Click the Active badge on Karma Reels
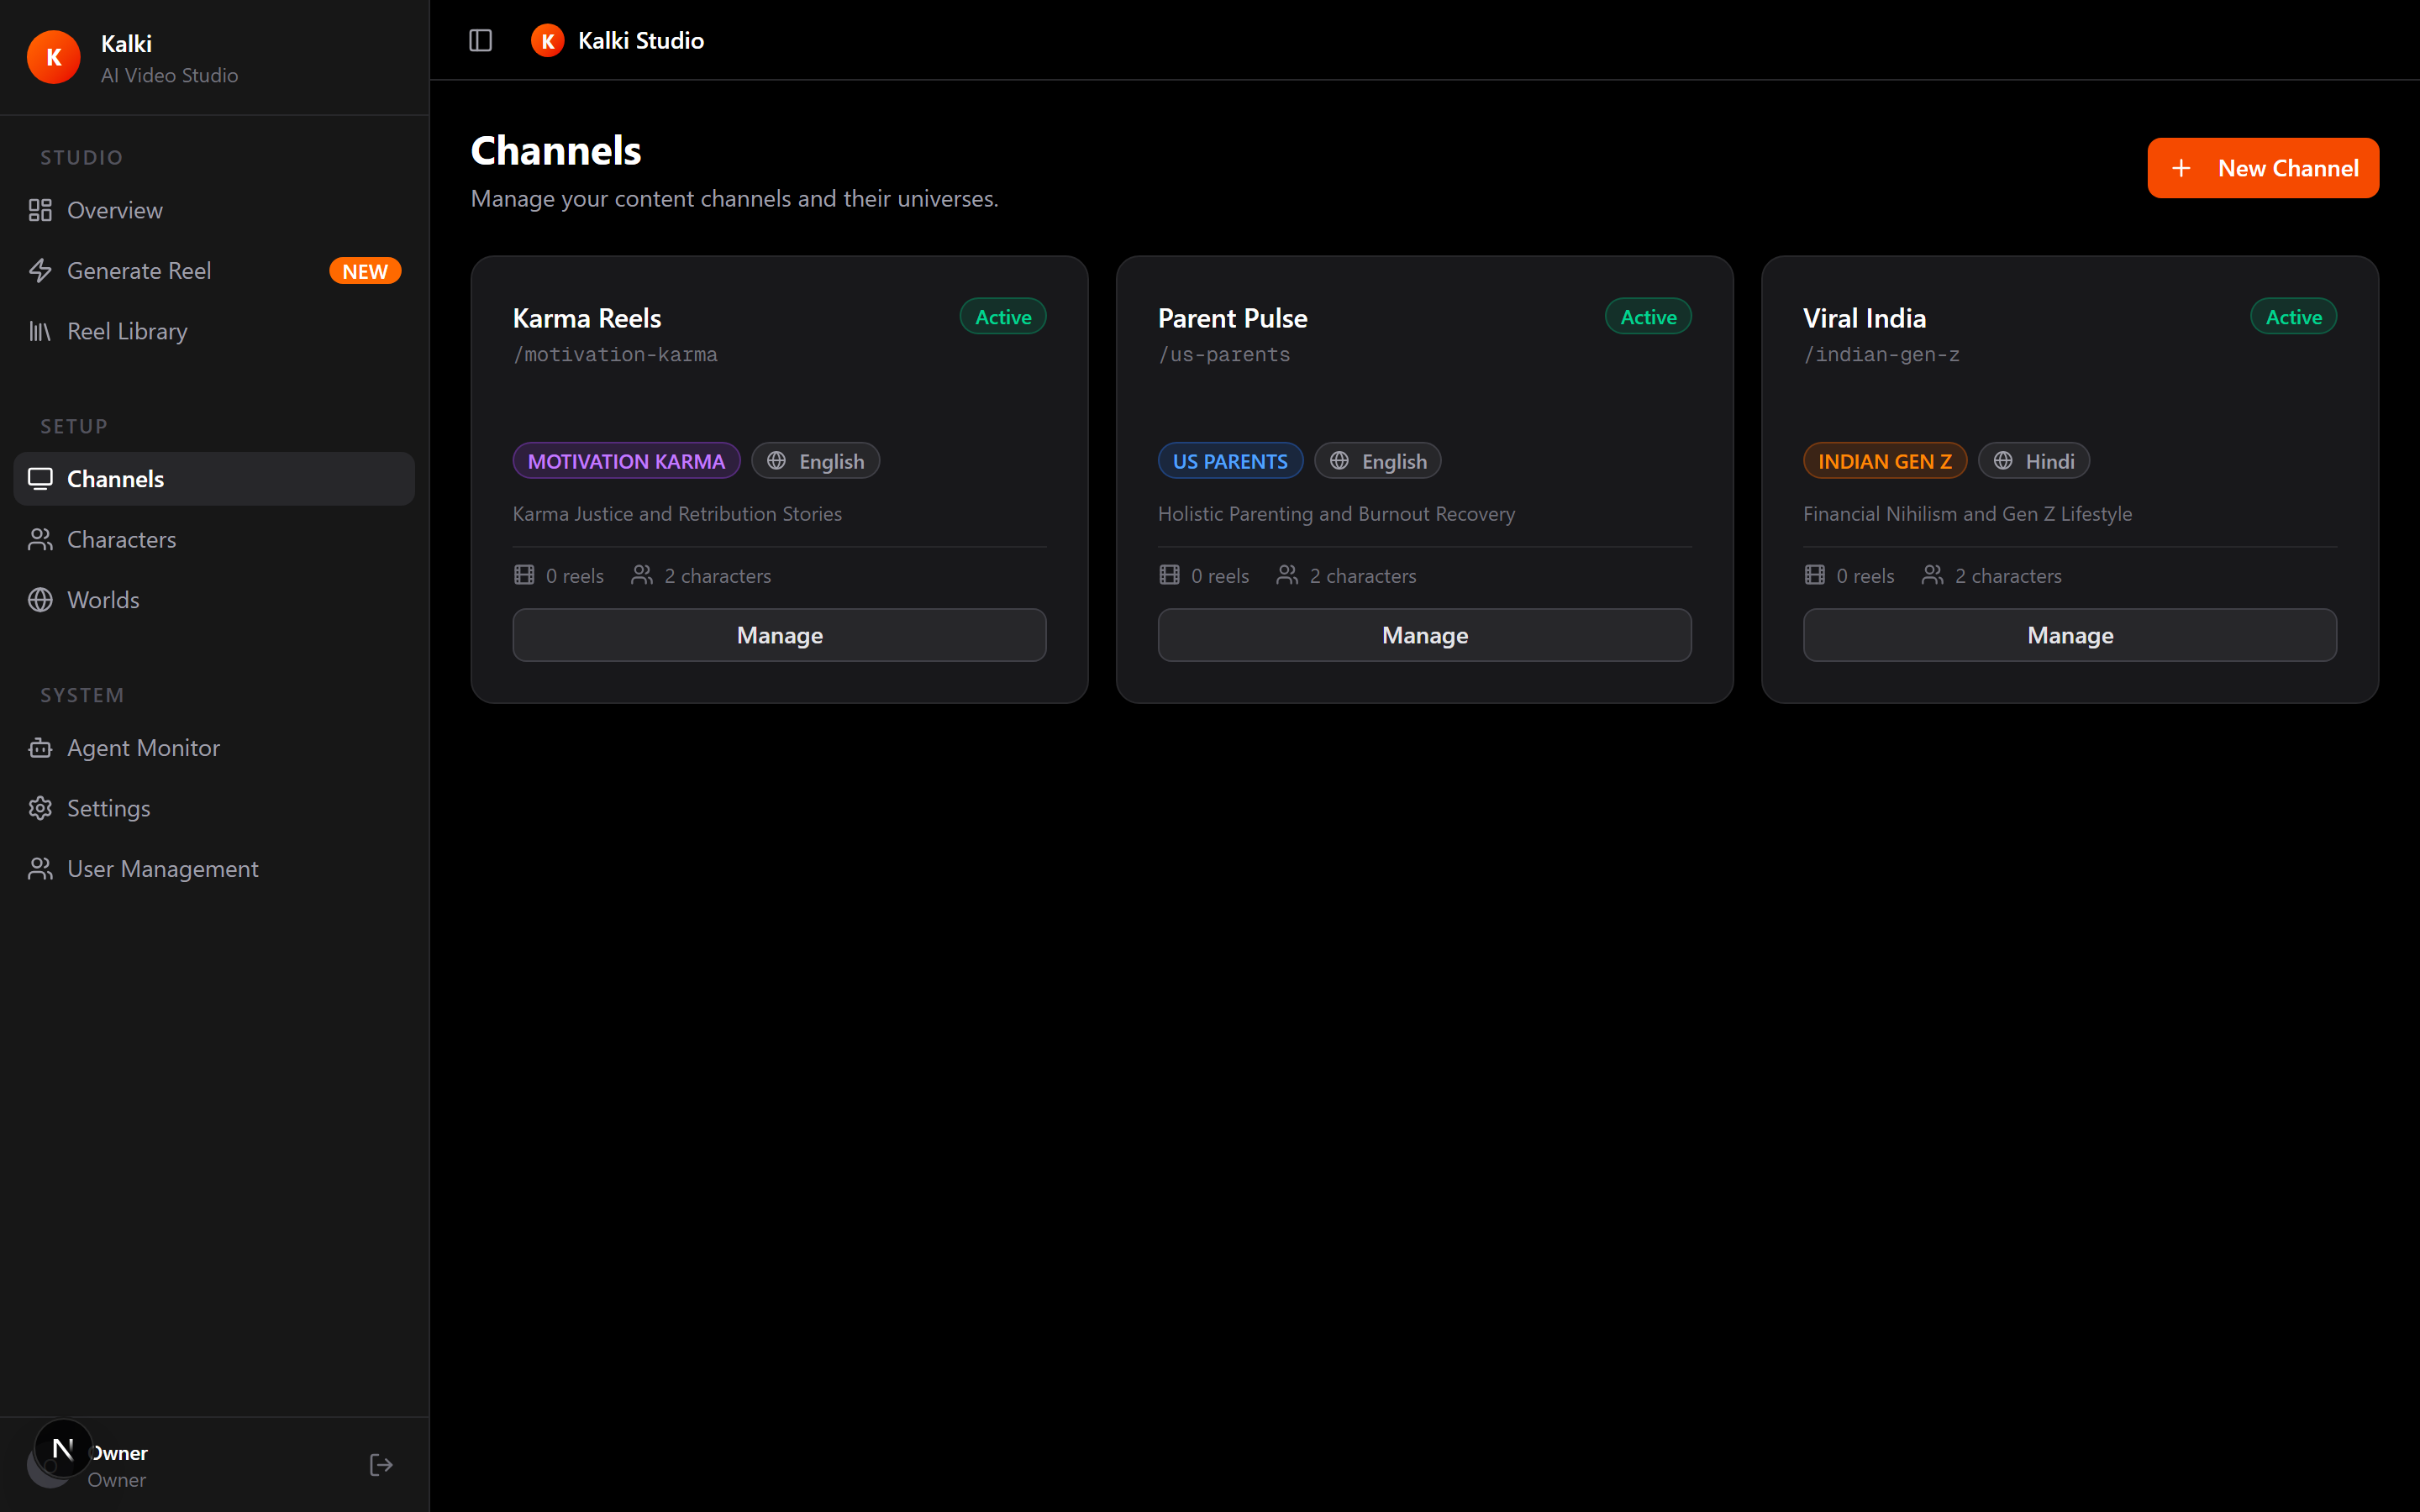 1003,317
